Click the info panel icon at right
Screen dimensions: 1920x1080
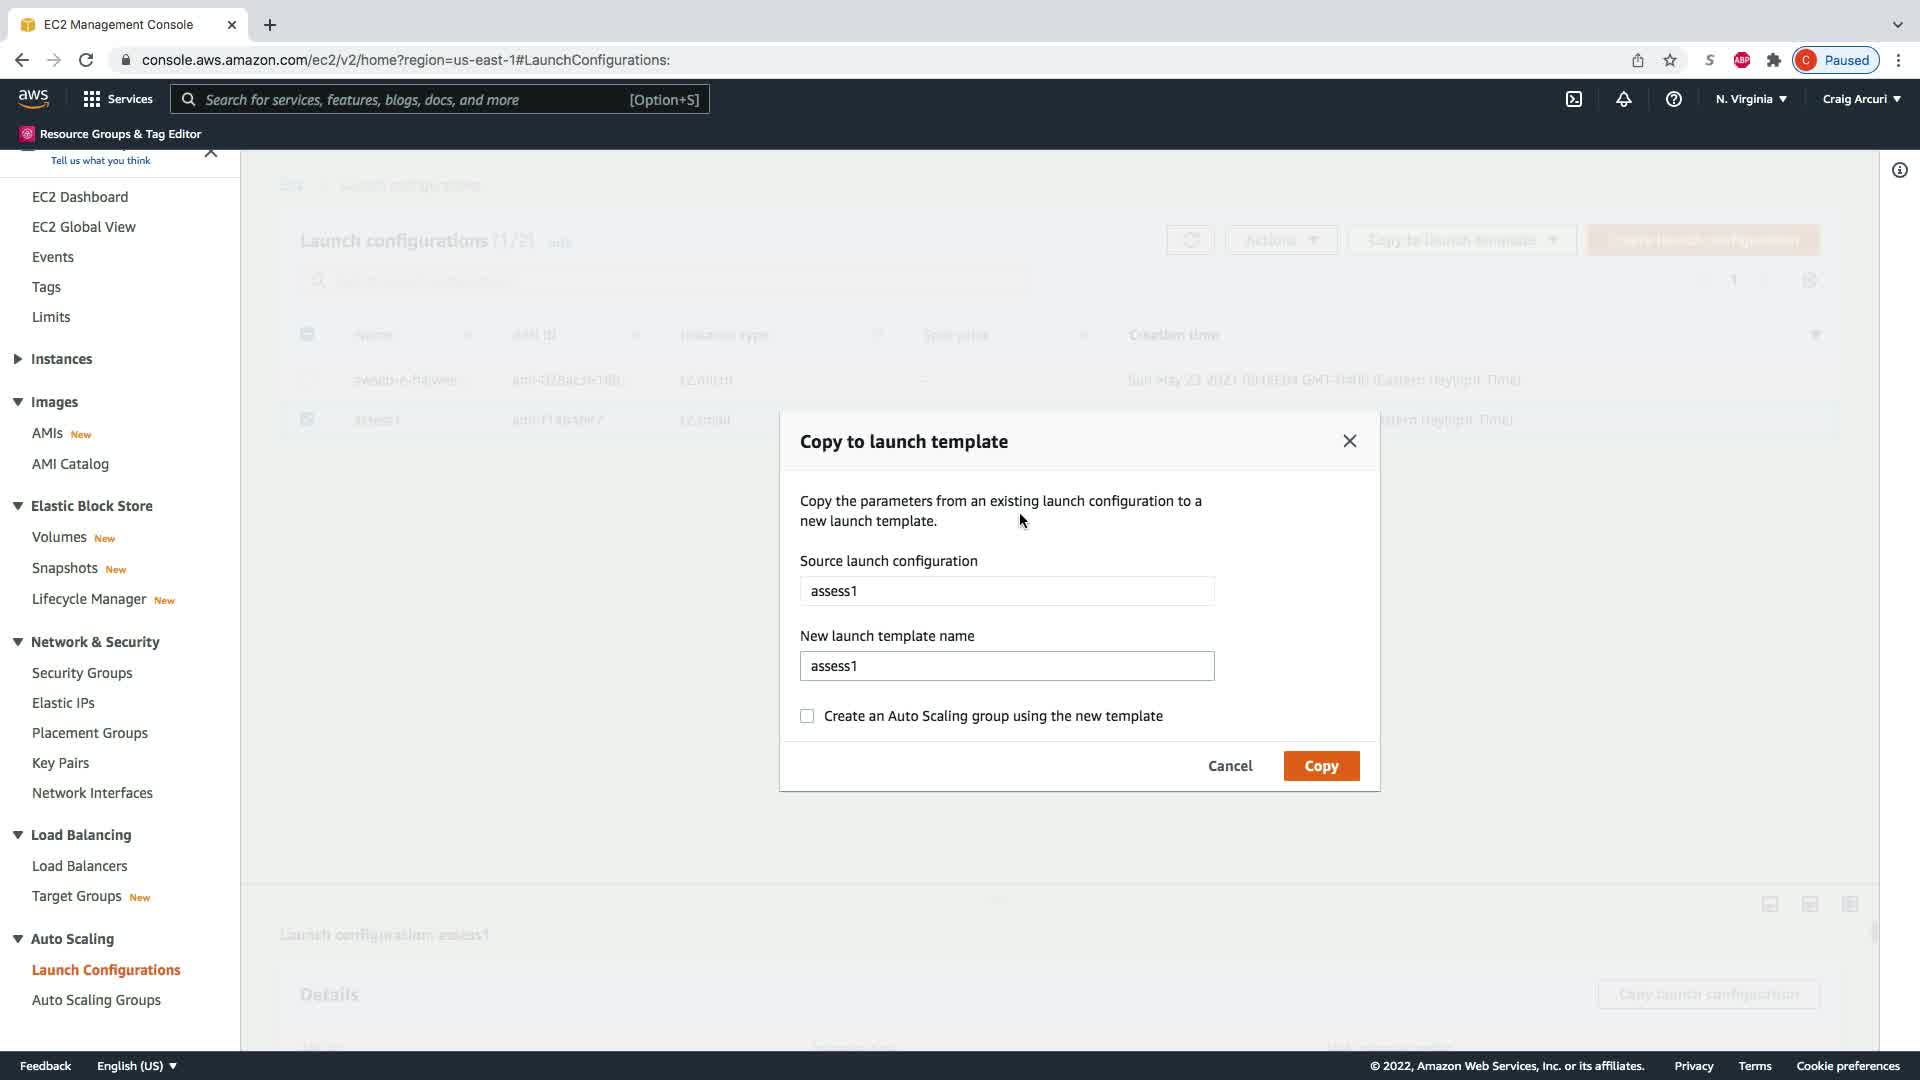click(1899, 170)
